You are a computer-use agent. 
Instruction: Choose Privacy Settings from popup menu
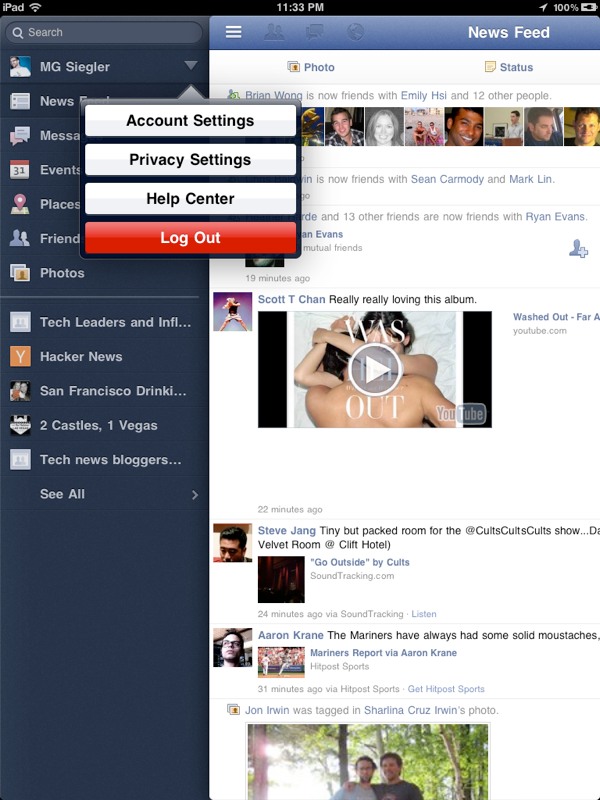pos(190,160)
